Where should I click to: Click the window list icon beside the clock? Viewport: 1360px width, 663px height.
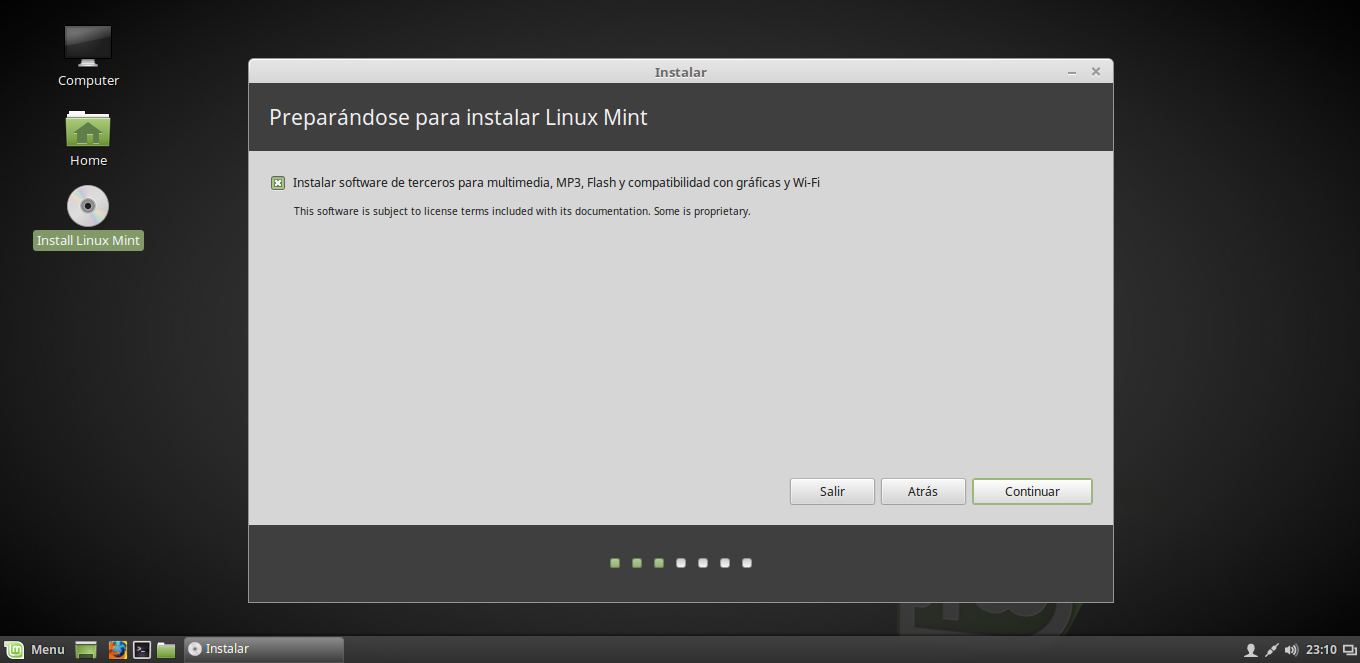point(1349,650)
